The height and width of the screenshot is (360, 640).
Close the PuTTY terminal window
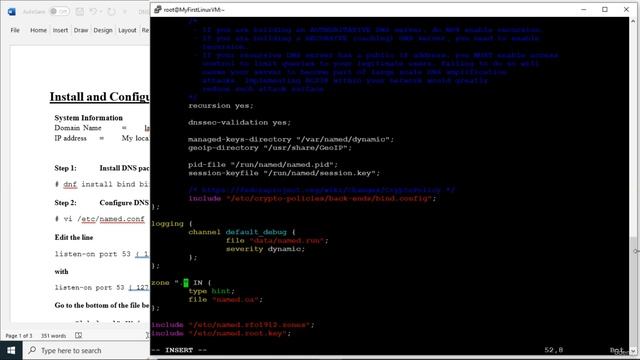[x=626, y=9]
